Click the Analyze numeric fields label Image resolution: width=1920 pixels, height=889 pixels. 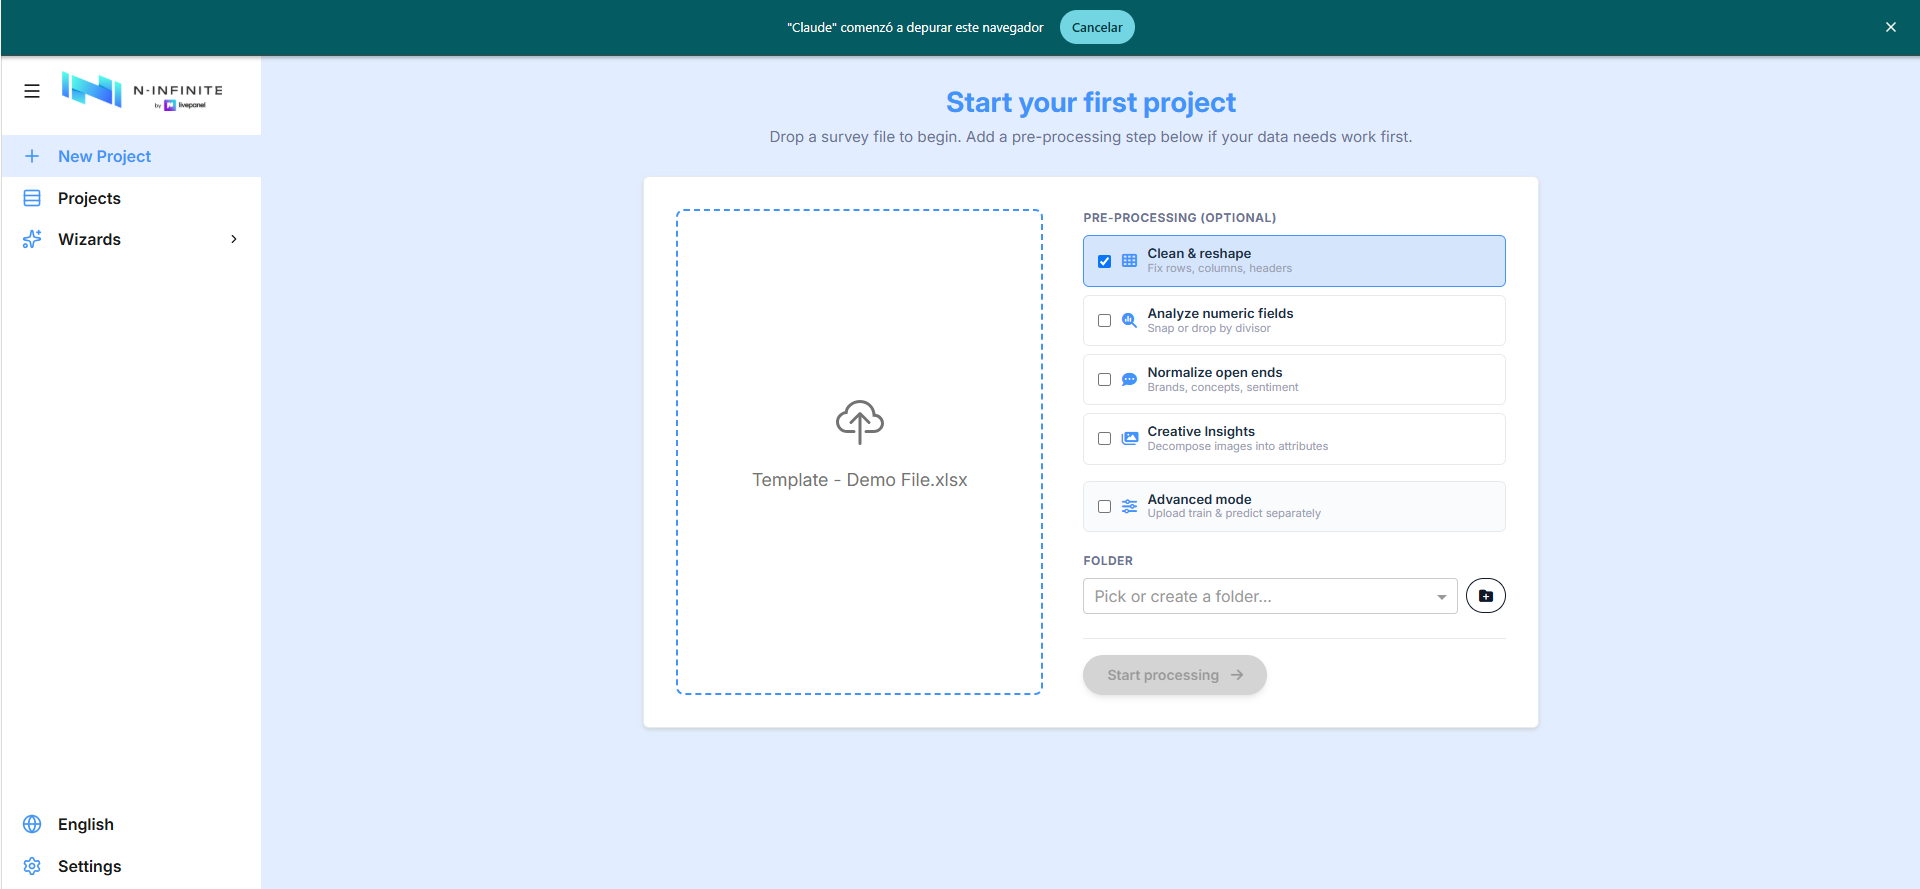pyautogui.click(x=1220, y=313)
